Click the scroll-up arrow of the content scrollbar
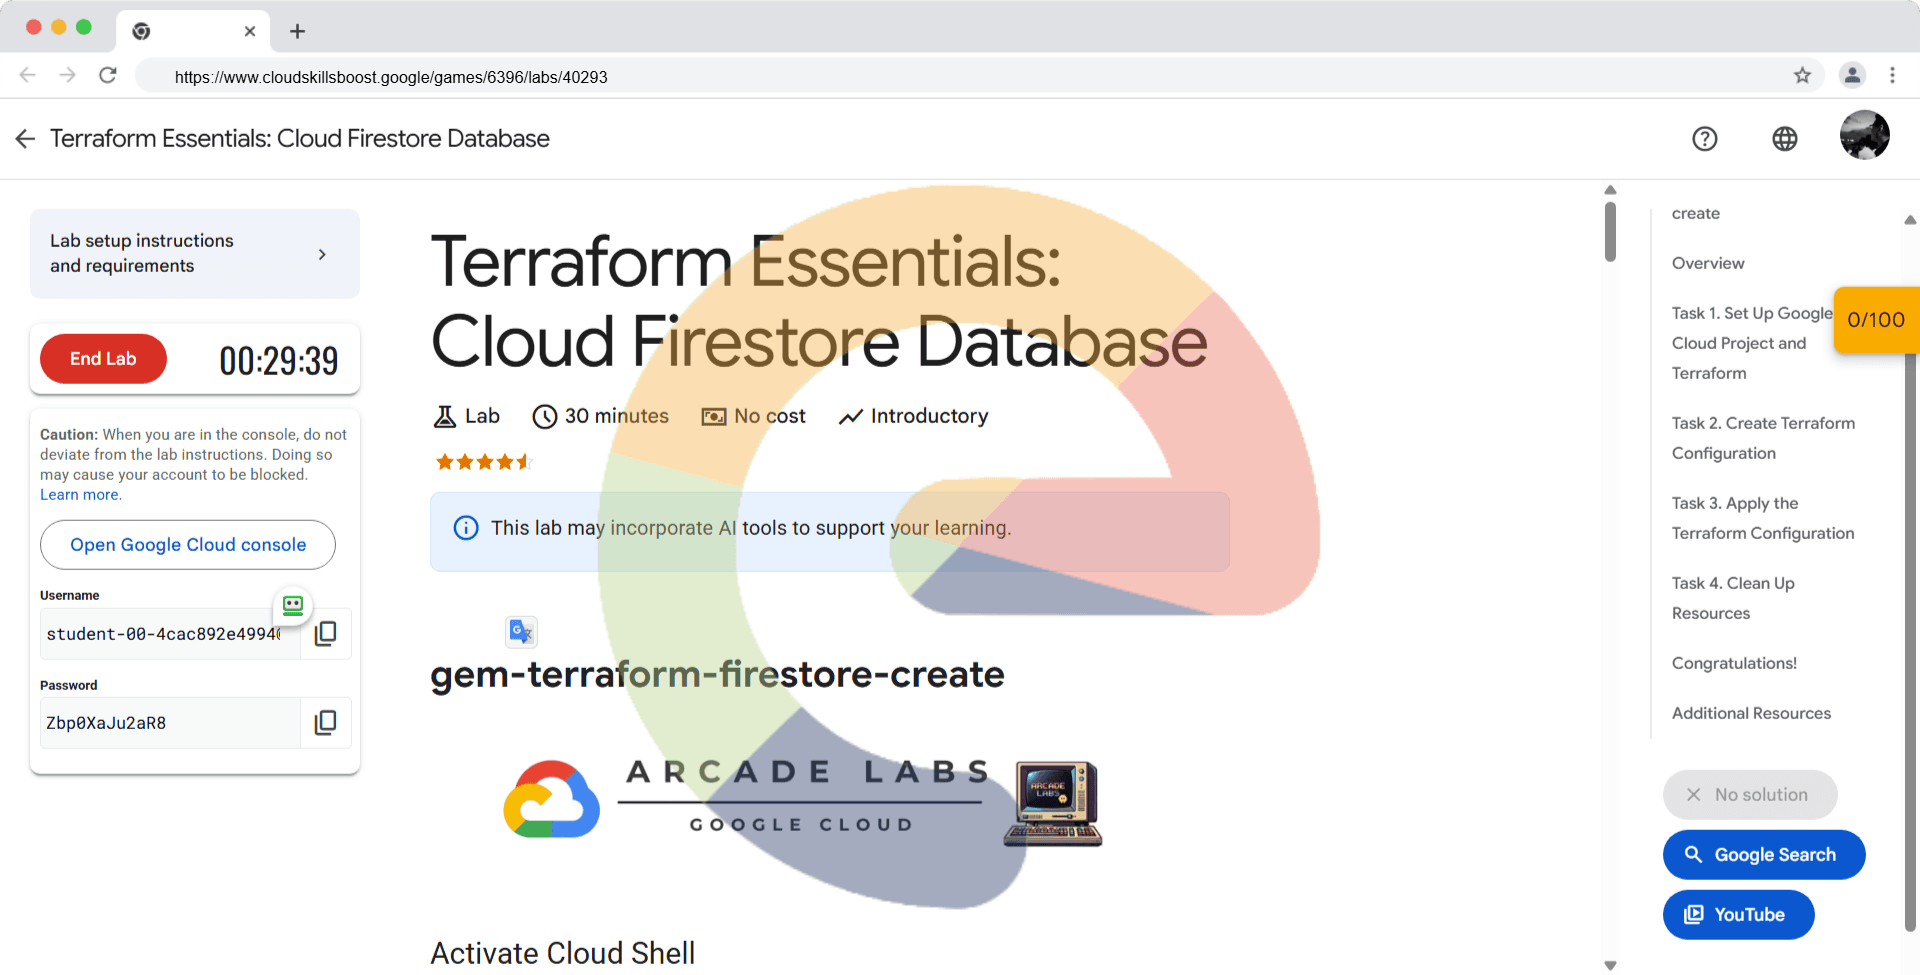Viewport: 1920px width, 975px height. click(x=1610, y=190)
